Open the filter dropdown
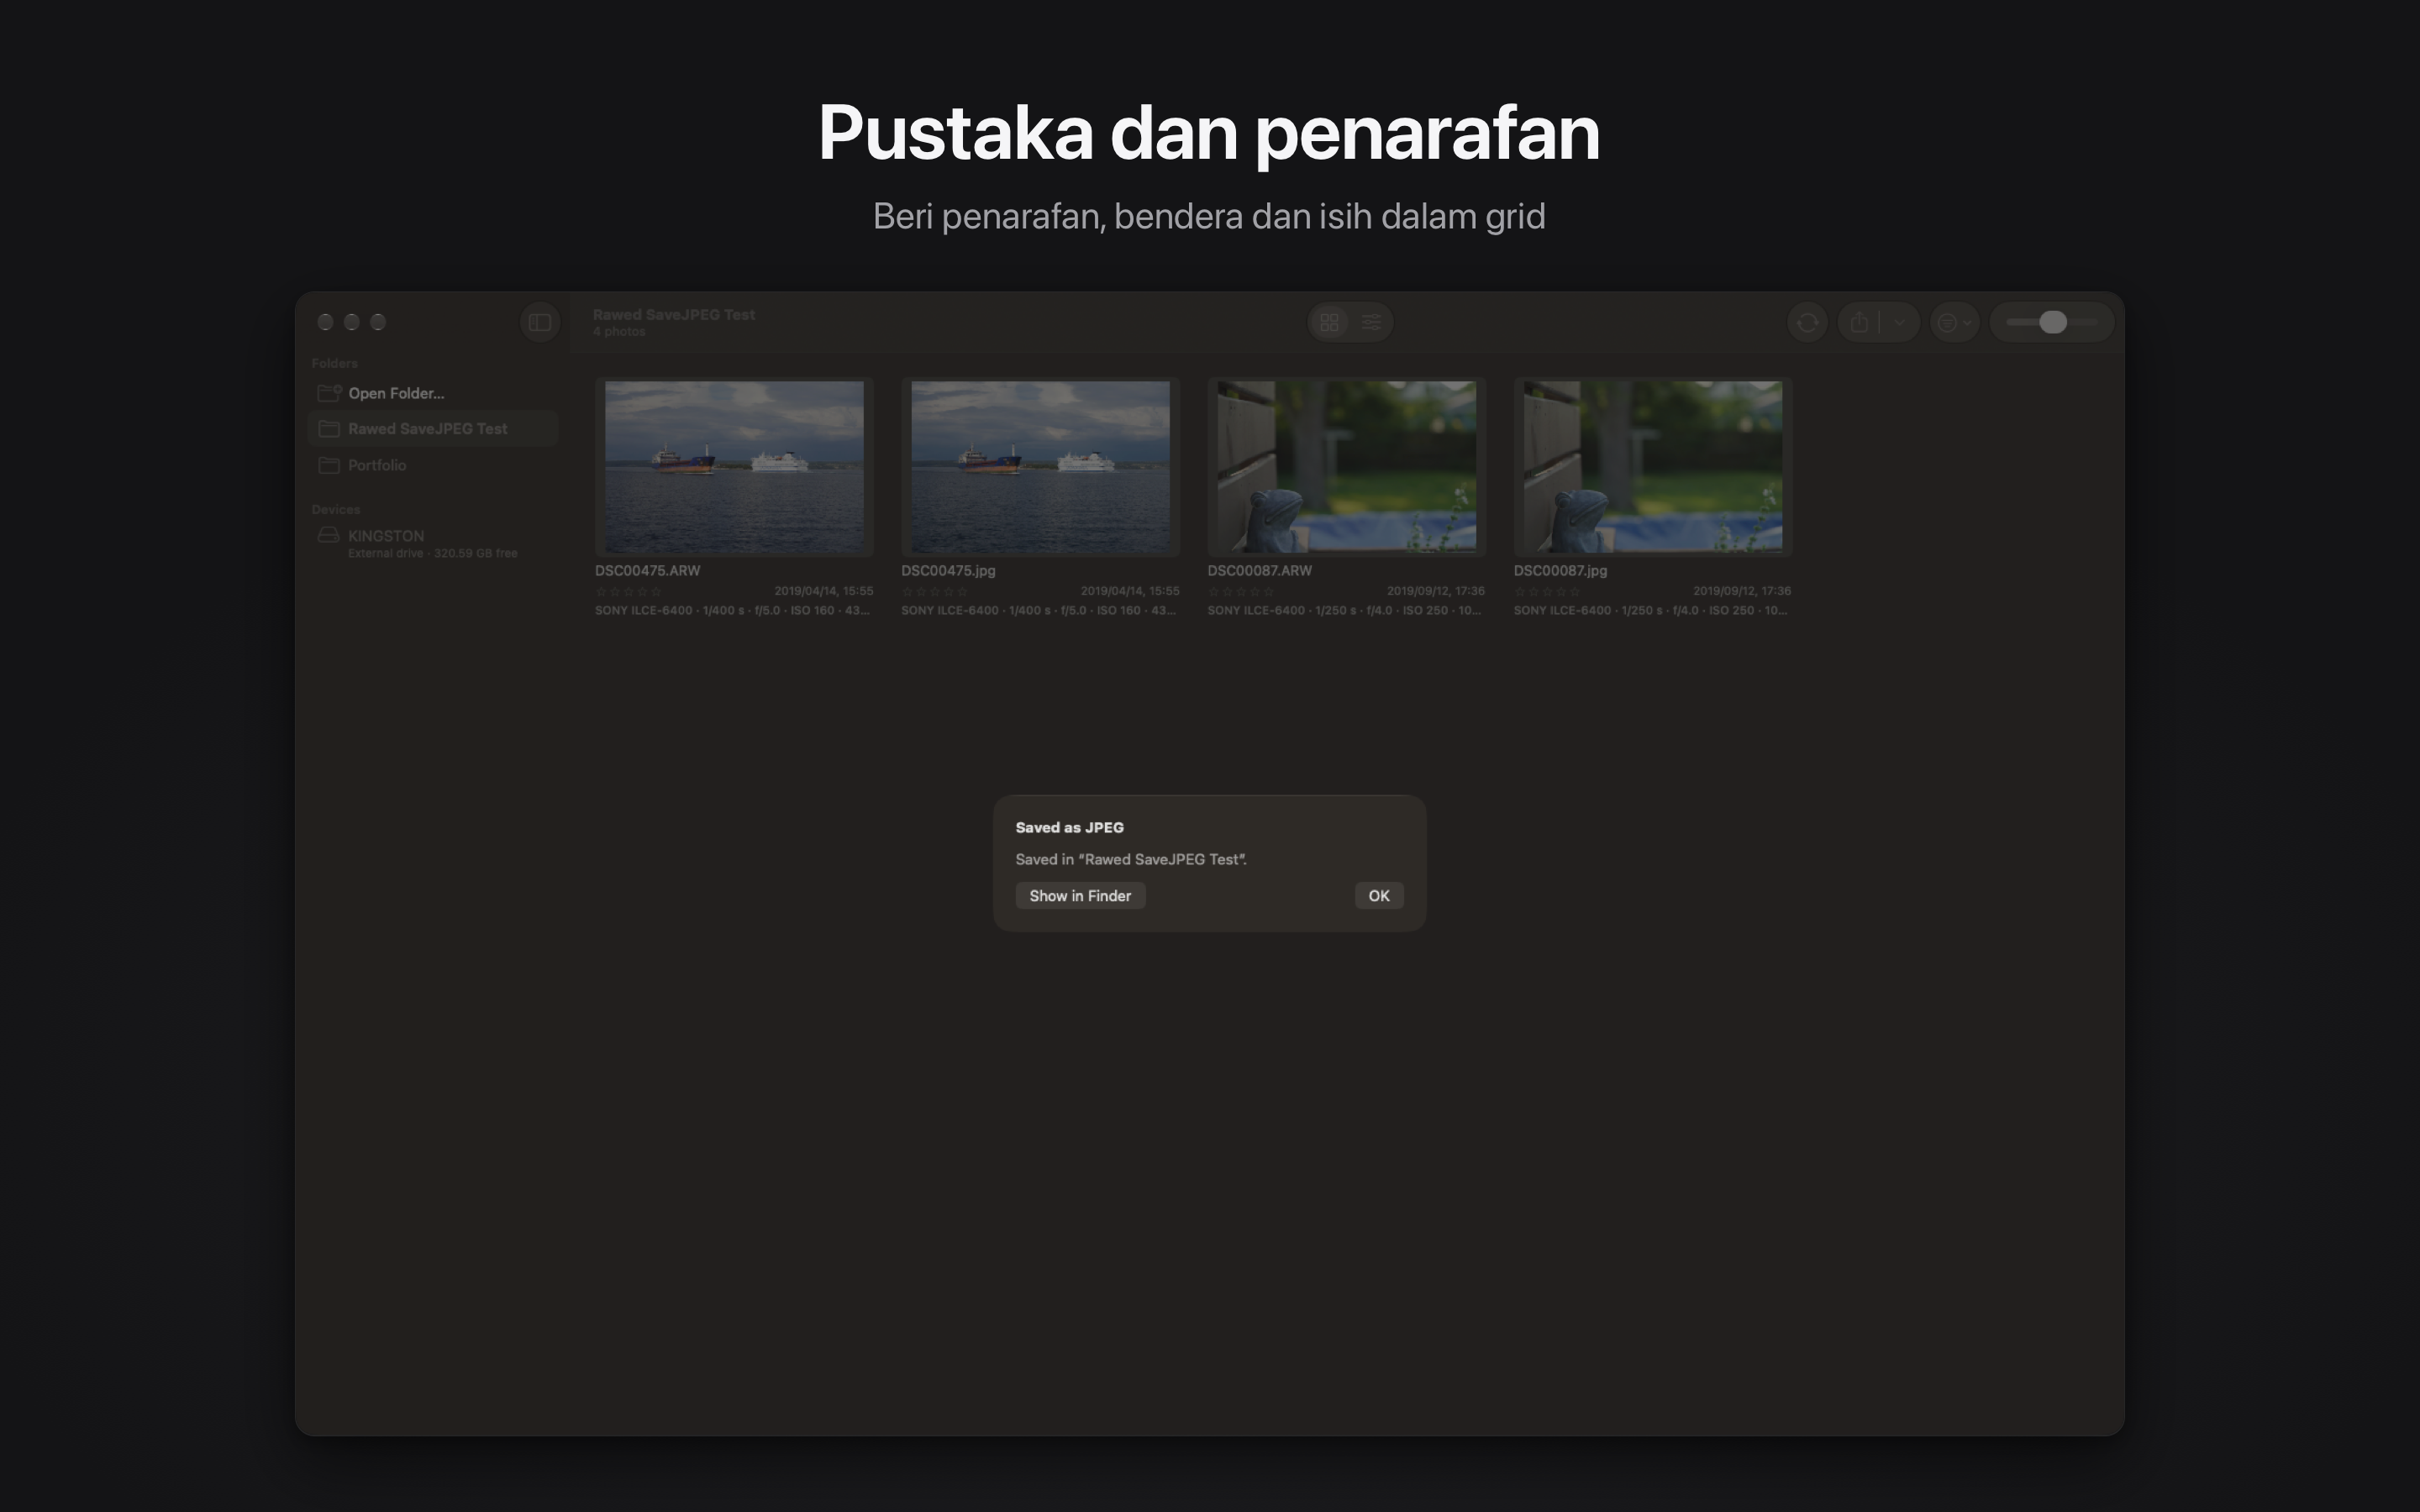This screenshot has height=1512, width=2420. tap(1954, 322)
